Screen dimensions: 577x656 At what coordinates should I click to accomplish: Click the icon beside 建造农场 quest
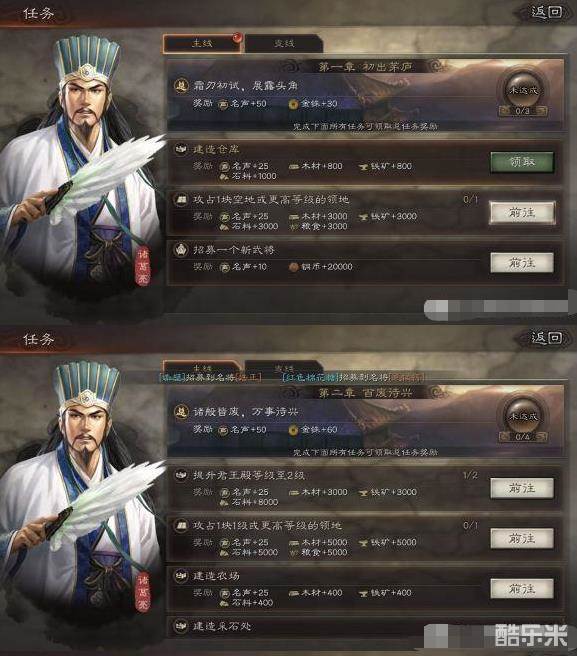point(181,576)
